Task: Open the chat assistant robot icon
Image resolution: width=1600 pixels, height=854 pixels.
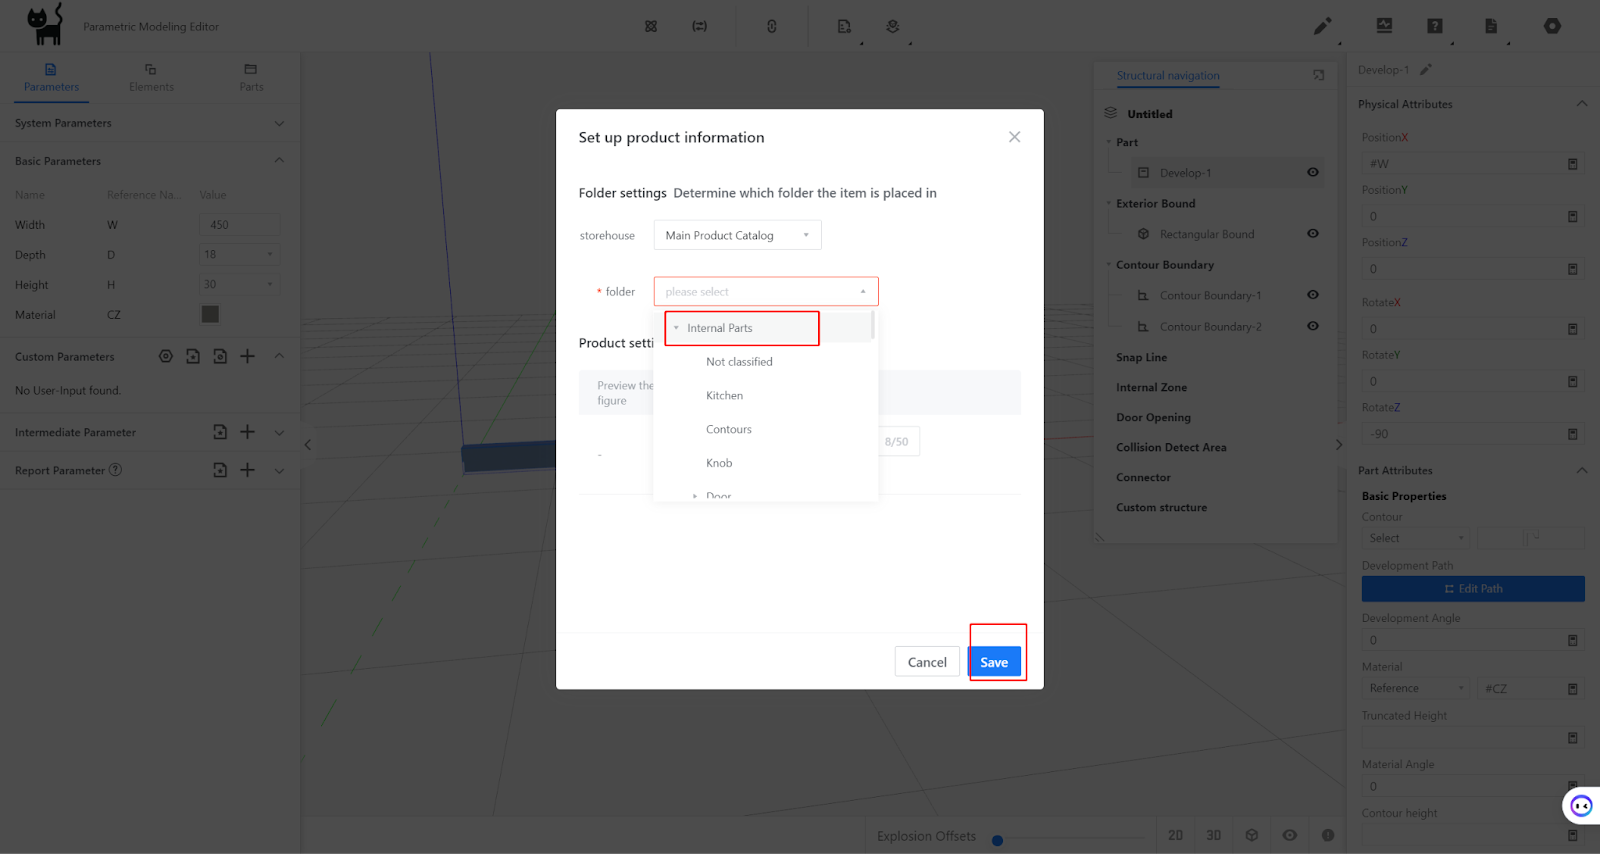Action: pyautogui.click(x=1580, y=805)
